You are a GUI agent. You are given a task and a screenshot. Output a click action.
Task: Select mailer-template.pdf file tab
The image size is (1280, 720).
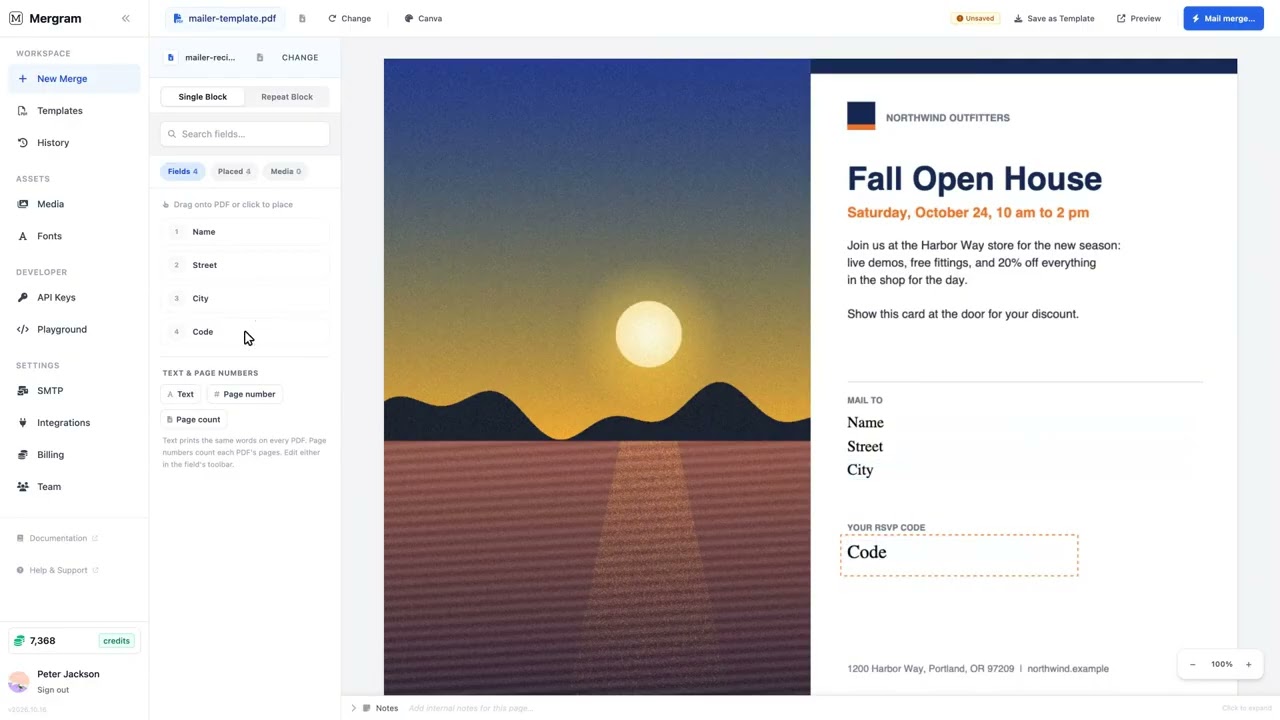click(x=224, y=18)
